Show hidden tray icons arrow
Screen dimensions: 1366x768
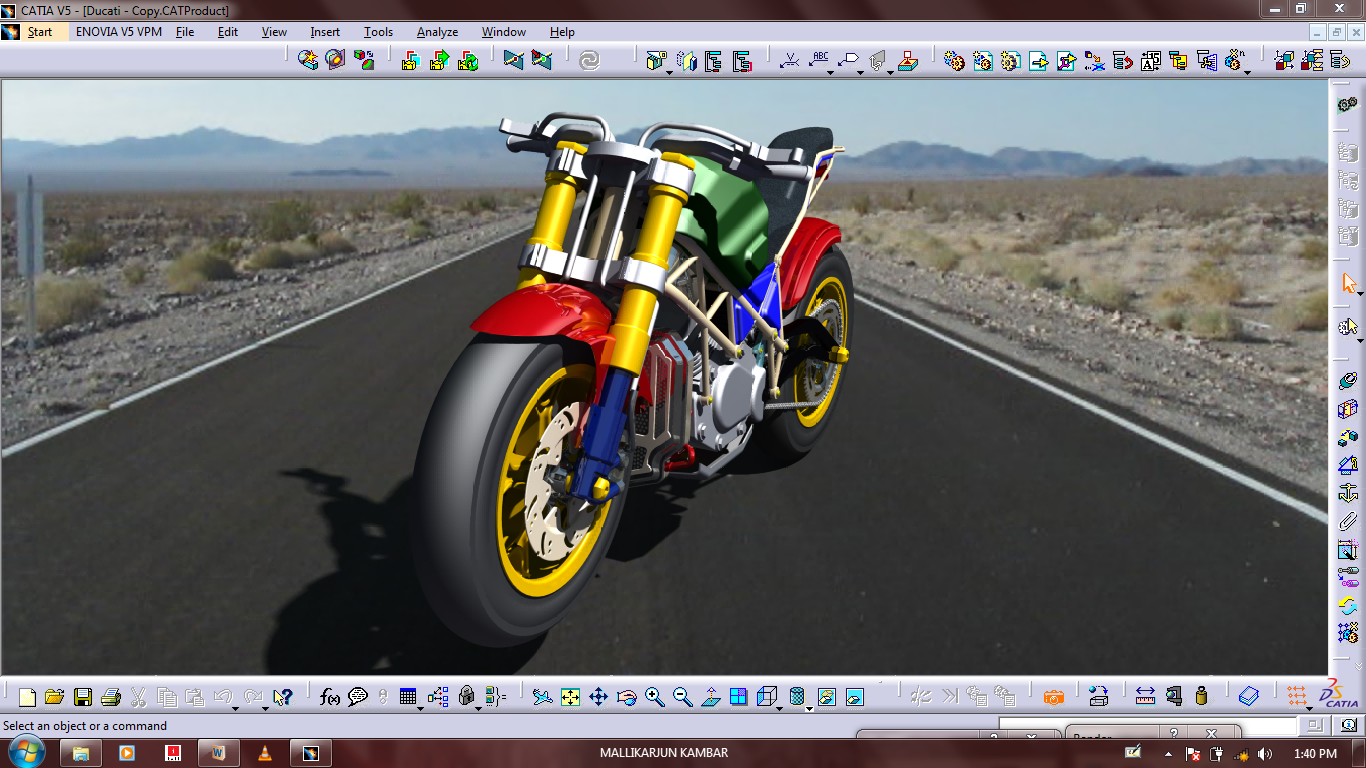pyautogui.click(x=1169, y=753)
